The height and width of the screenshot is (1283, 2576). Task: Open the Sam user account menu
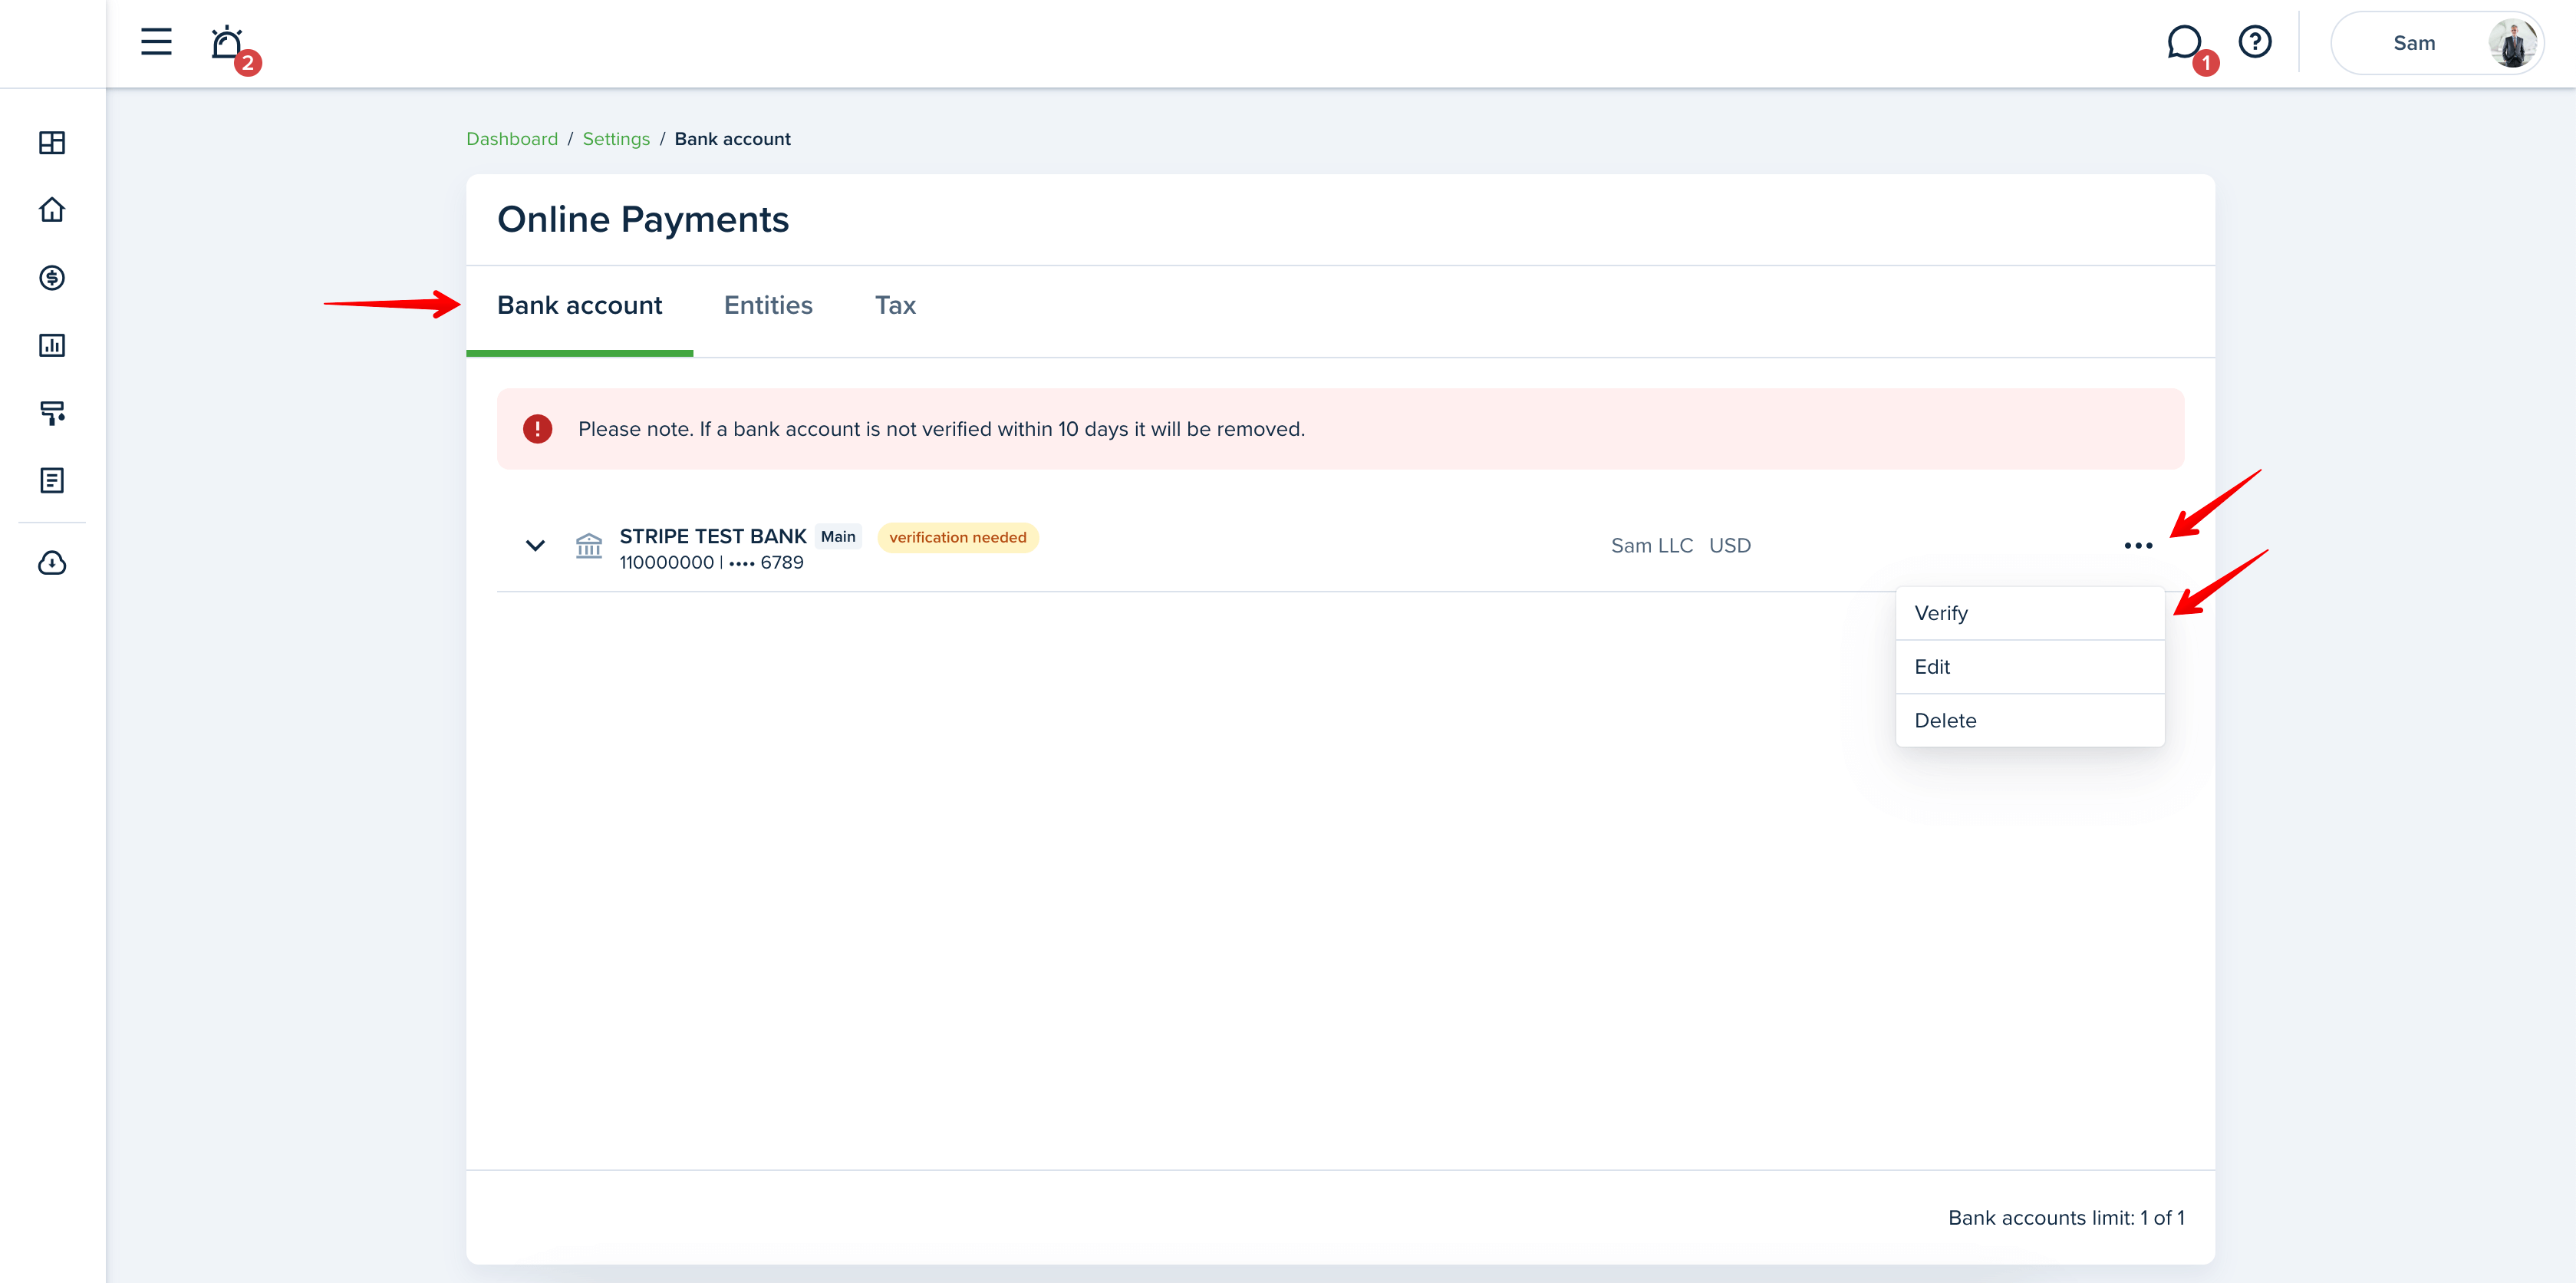[x=2437, y=43]
